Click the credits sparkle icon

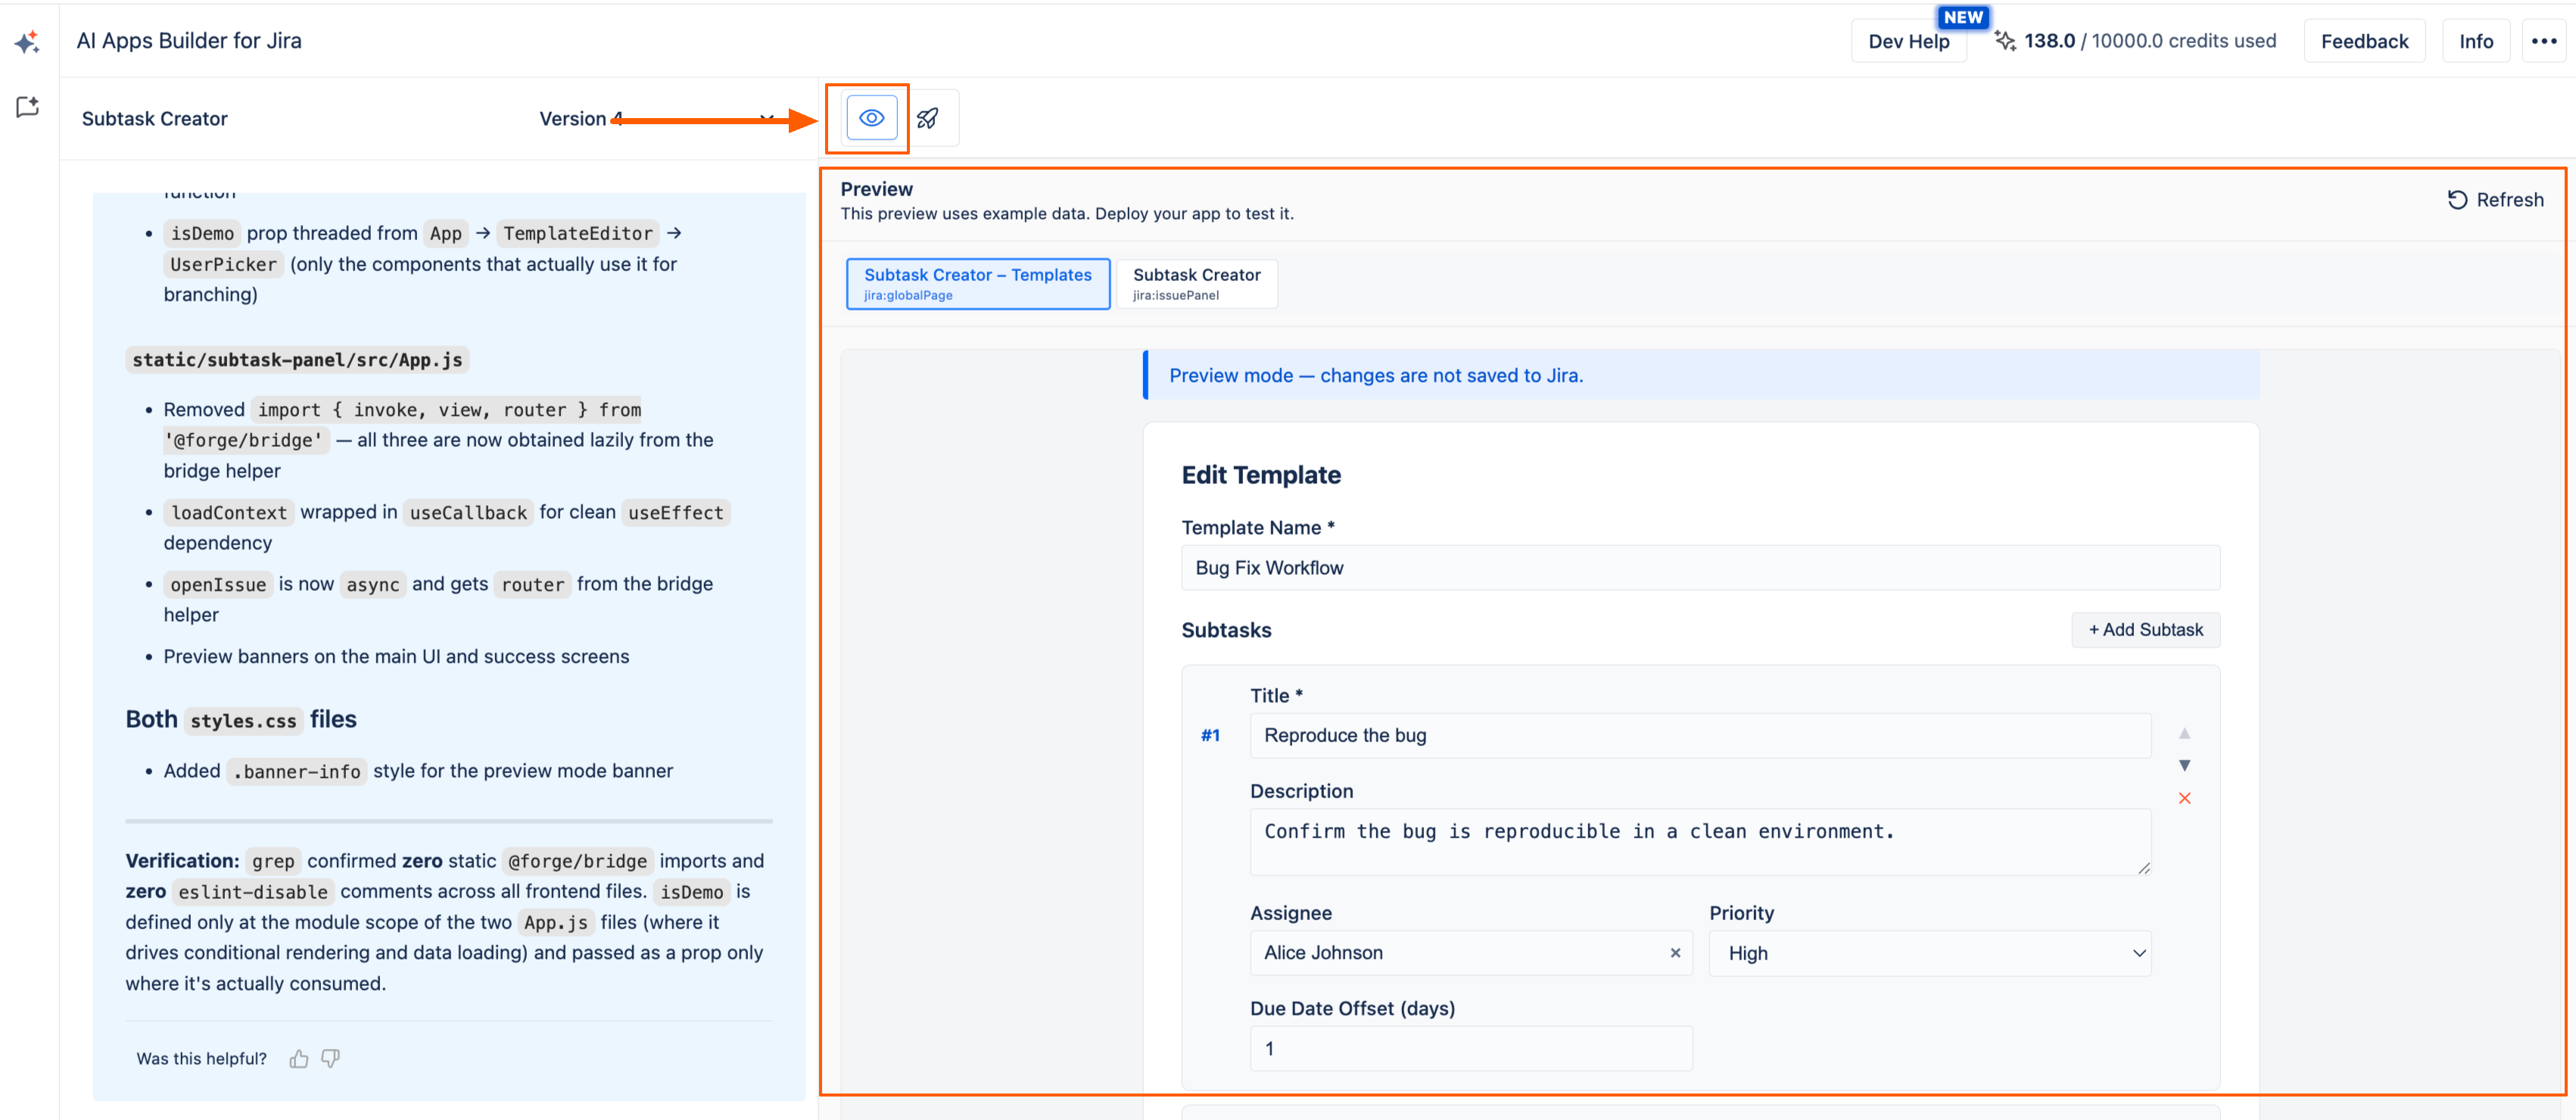[2004, 41]
